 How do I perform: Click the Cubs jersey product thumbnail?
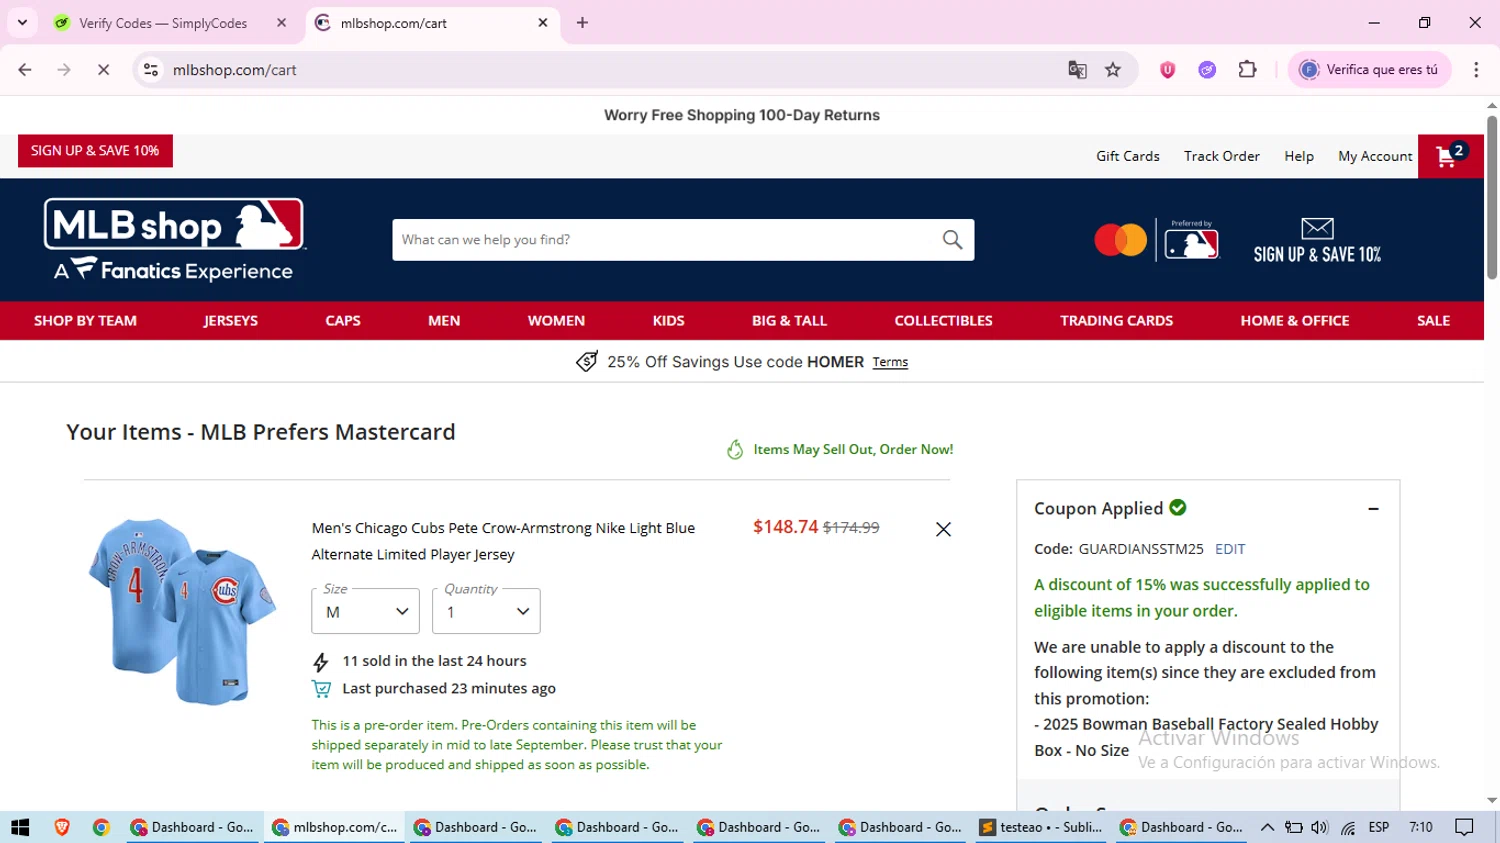pyautogui.click(x=181, y=611)
